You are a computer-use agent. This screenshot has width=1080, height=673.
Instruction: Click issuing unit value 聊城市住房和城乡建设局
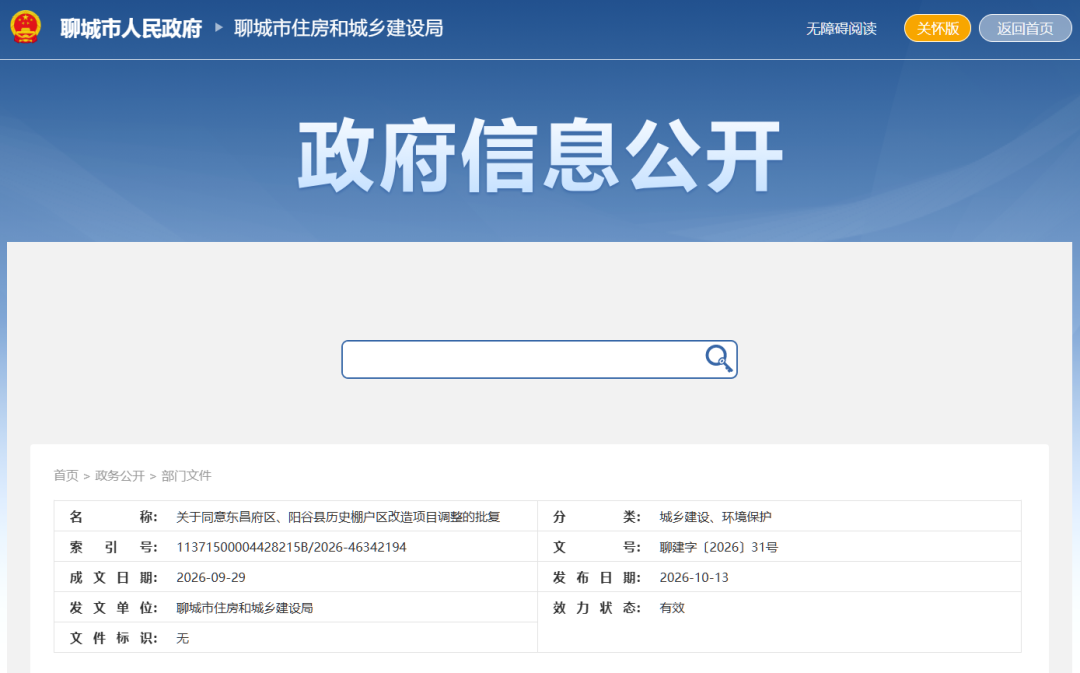coord(245,608)
